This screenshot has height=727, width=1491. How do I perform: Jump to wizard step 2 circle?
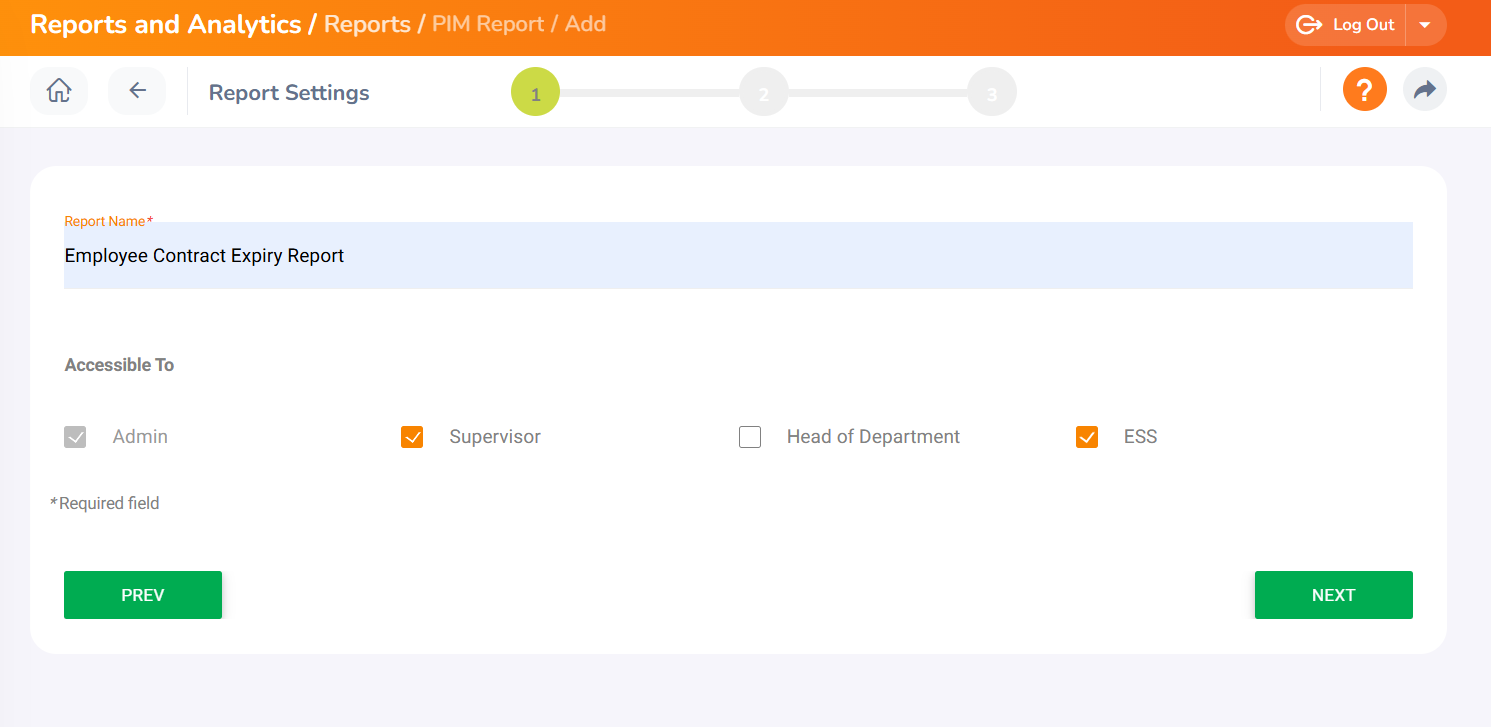pyautogui.click(x=764, y=93)
